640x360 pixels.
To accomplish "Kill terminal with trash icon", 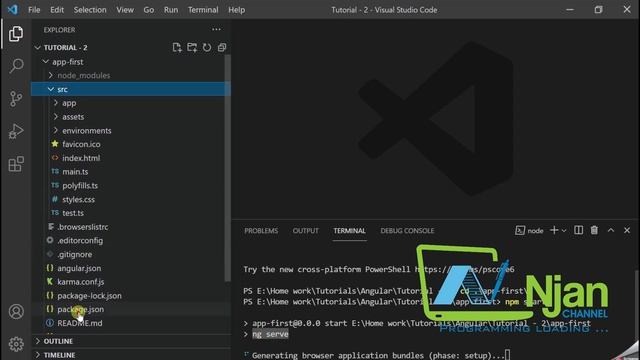I will 594,231.
